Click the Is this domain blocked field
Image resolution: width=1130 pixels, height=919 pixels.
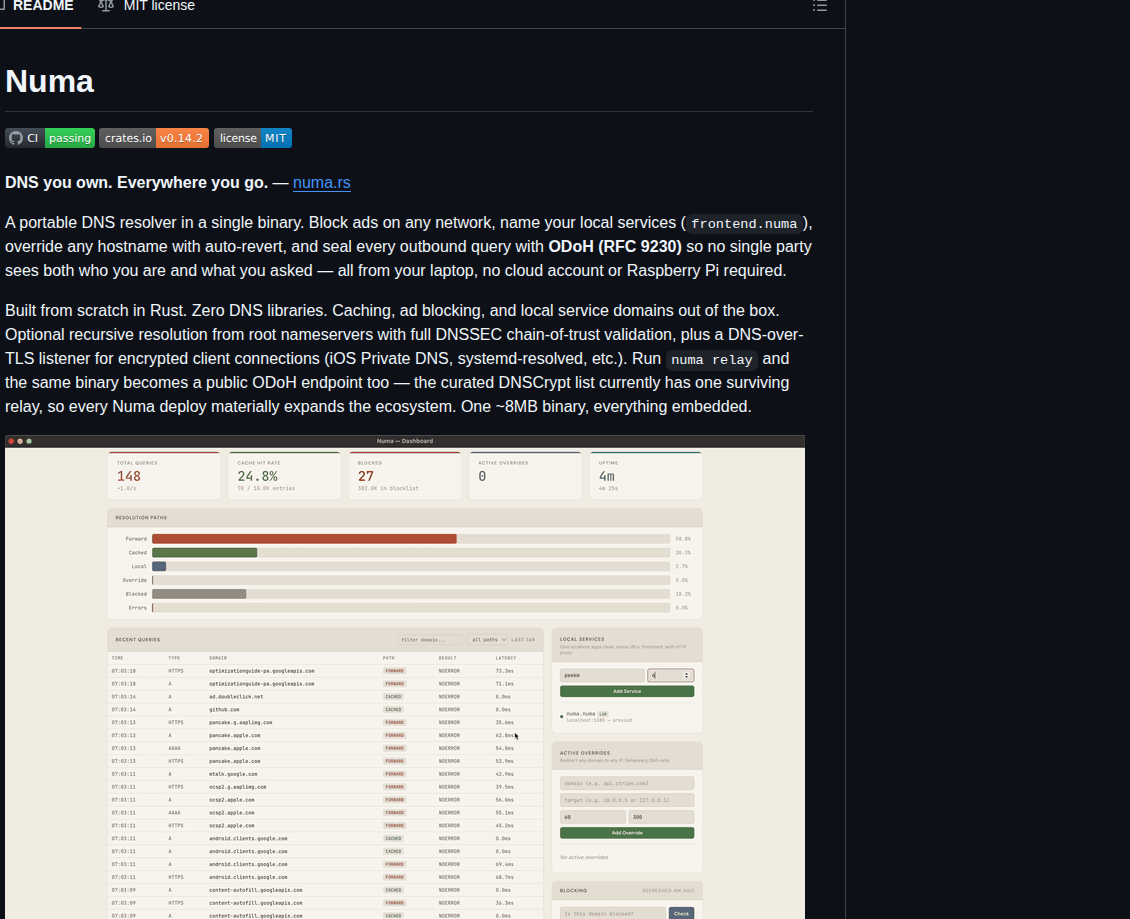coord(613,913)
